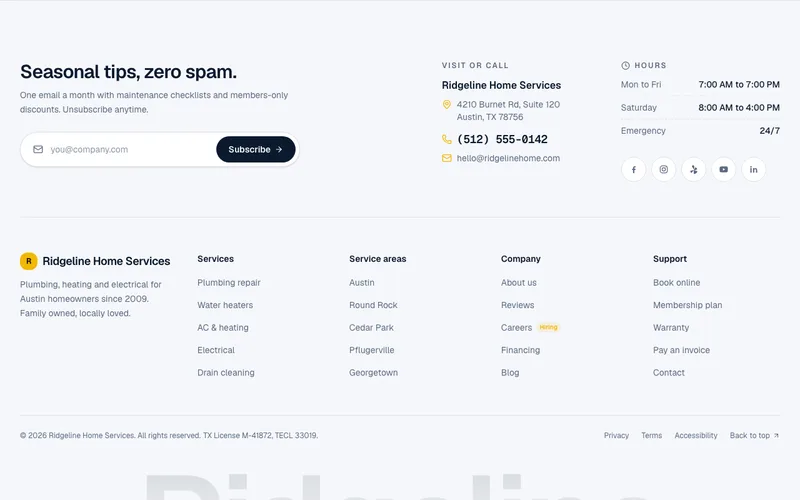Click Back to top link
800x500 pixels.
[754, 435]
